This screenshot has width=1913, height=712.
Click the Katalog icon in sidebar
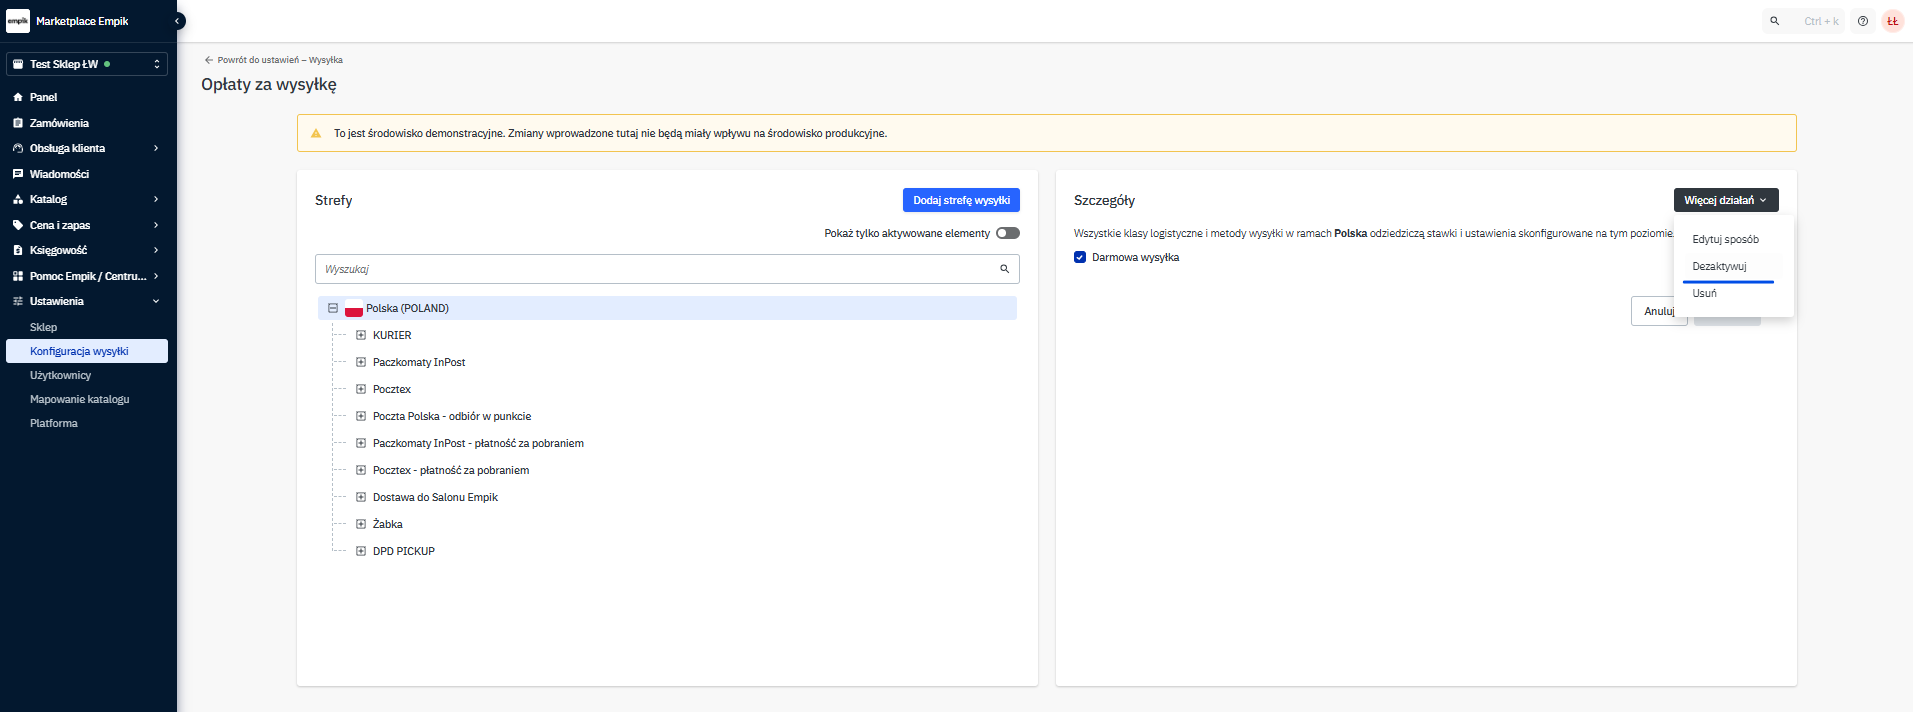(x=18, y=200)
